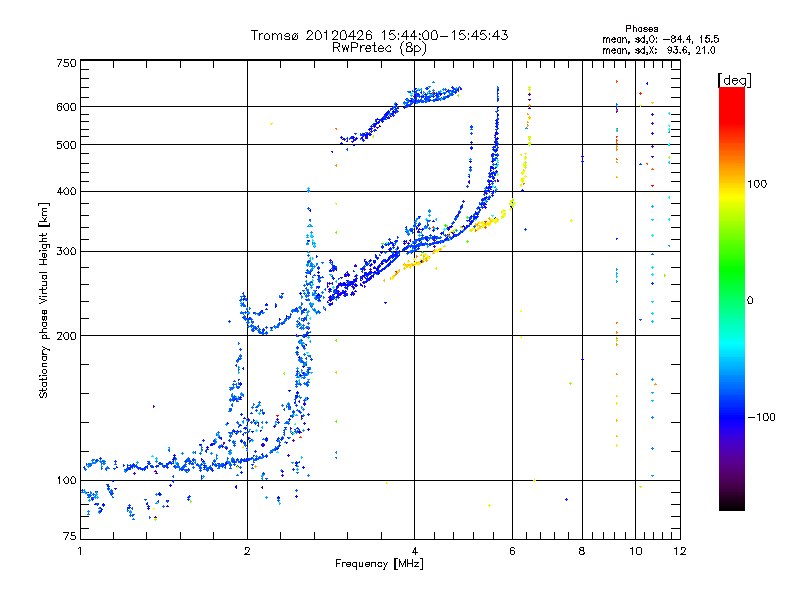Click the blue zone near -100 on the color bar
The image size is (800, 600).
pyautogui.click(x=732, y=416)
